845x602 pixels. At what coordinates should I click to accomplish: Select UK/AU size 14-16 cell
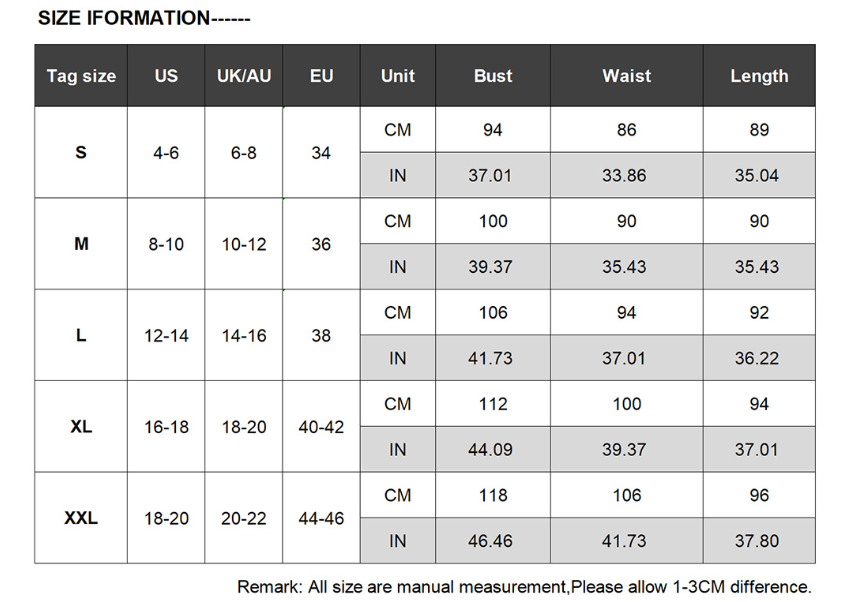tap(244, 335)
